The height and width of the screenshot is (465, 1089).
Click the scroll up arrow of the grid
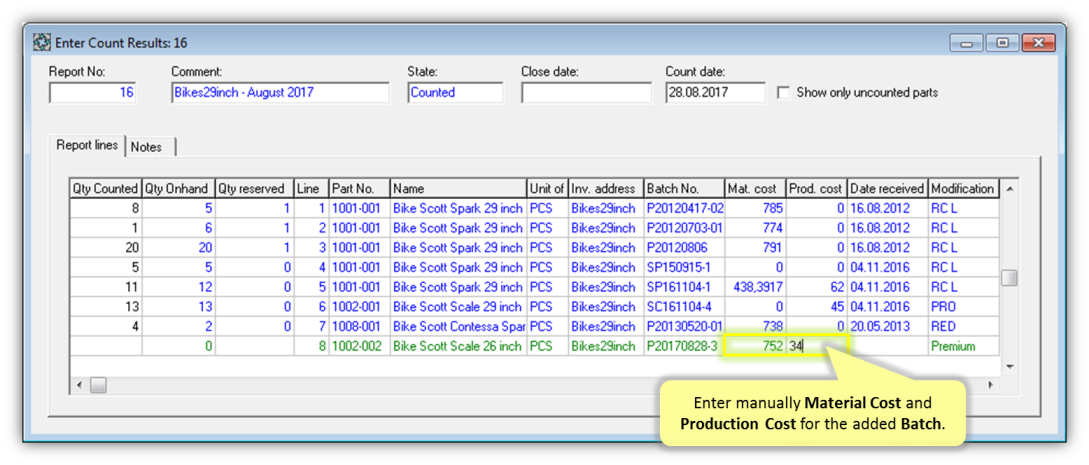[1009, 188]
